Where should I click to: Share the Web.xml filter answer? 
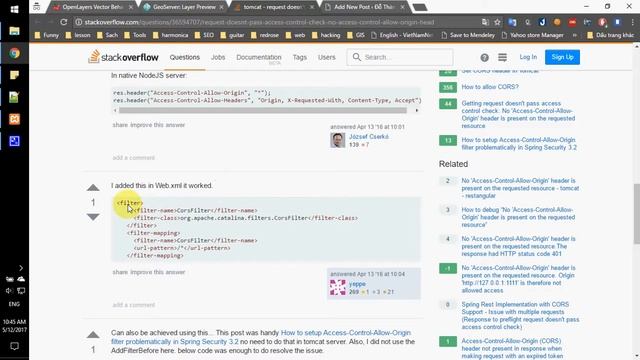(x=120, y=272)
